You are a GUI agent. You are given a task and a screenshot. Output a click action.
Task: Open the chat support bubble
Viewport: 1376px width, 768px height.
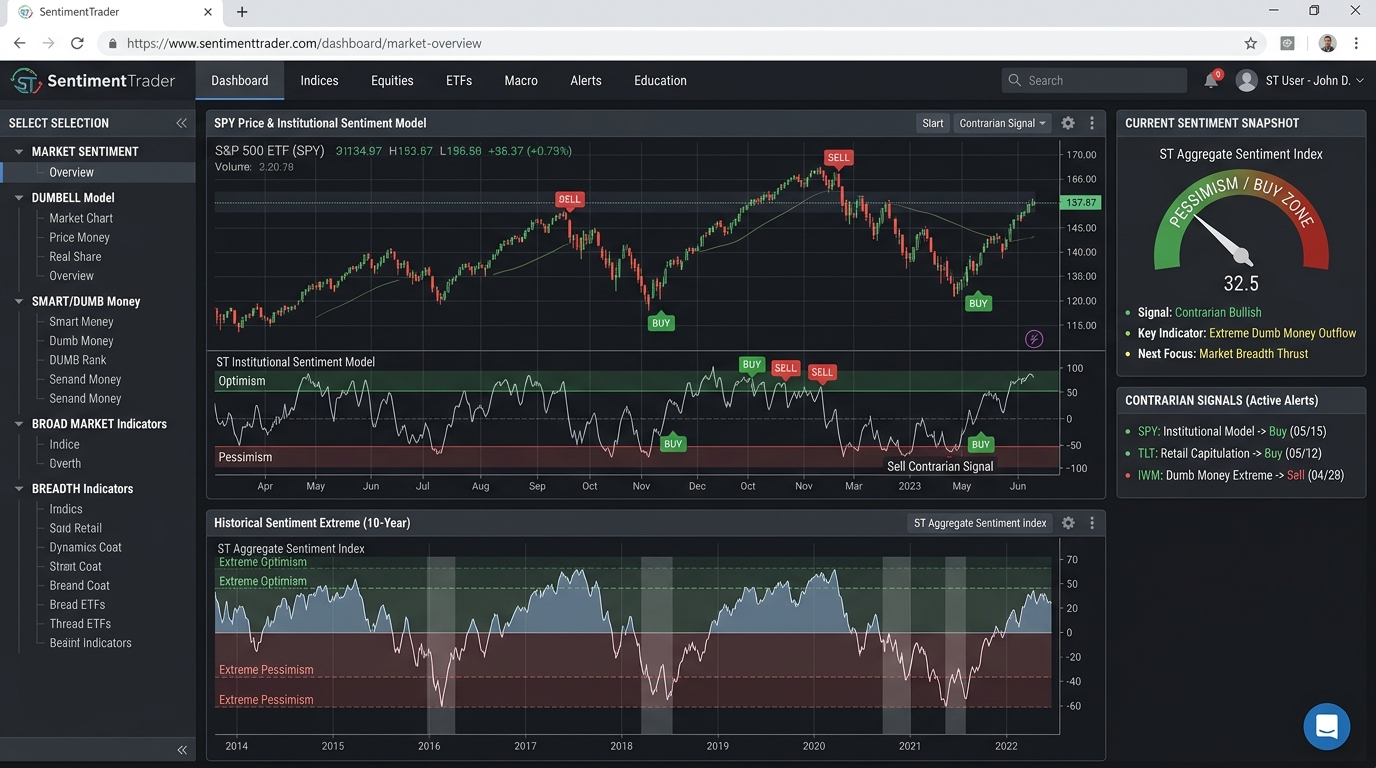coord(1326,726)
